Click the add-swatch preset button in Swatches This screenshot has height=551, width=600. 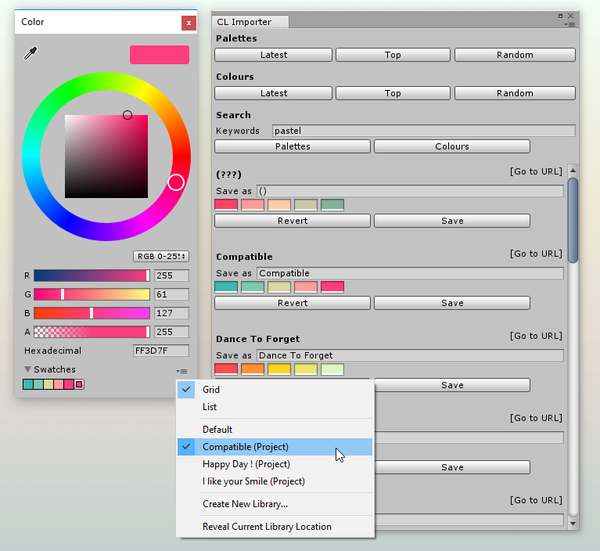80,385
